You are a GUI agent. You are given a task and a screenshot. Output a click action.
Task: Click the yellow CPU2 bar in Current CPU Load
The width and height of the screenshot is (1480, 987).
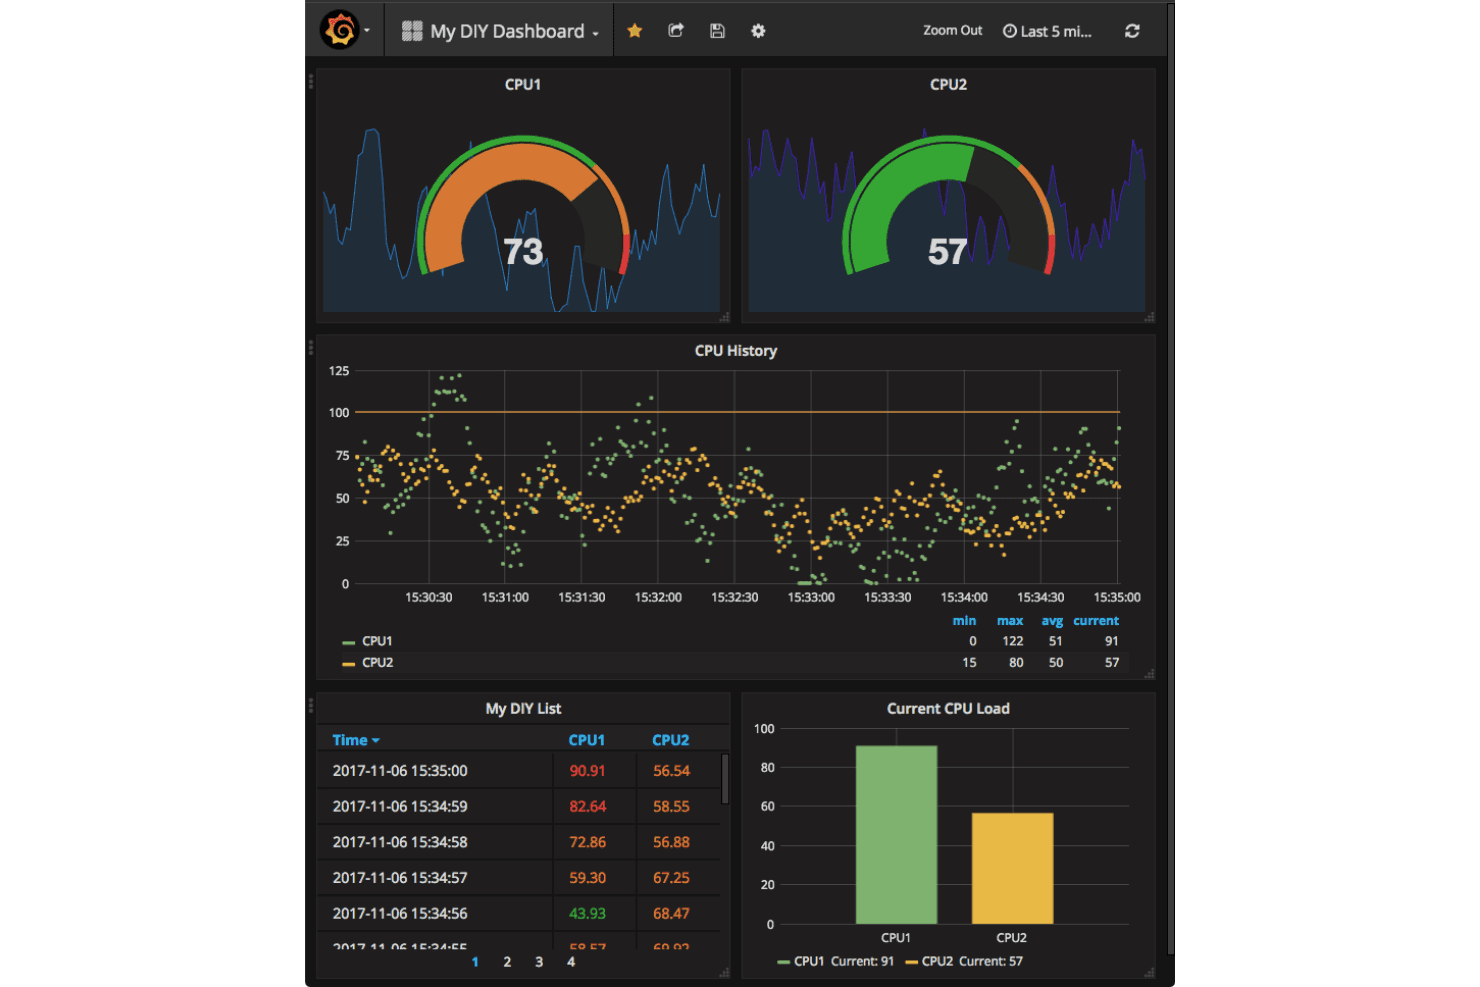1012,868
